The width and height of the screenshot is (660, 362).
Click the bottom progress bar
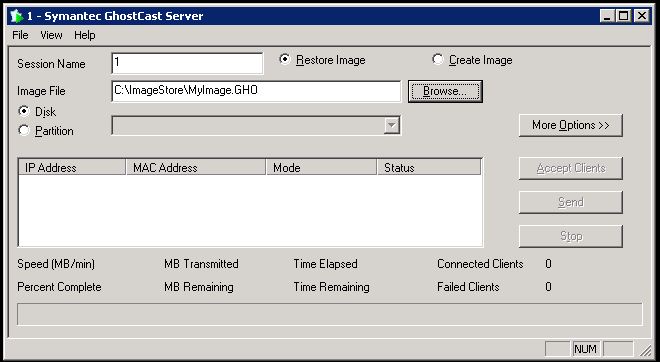pyautogui.click(x=330, y=314)
